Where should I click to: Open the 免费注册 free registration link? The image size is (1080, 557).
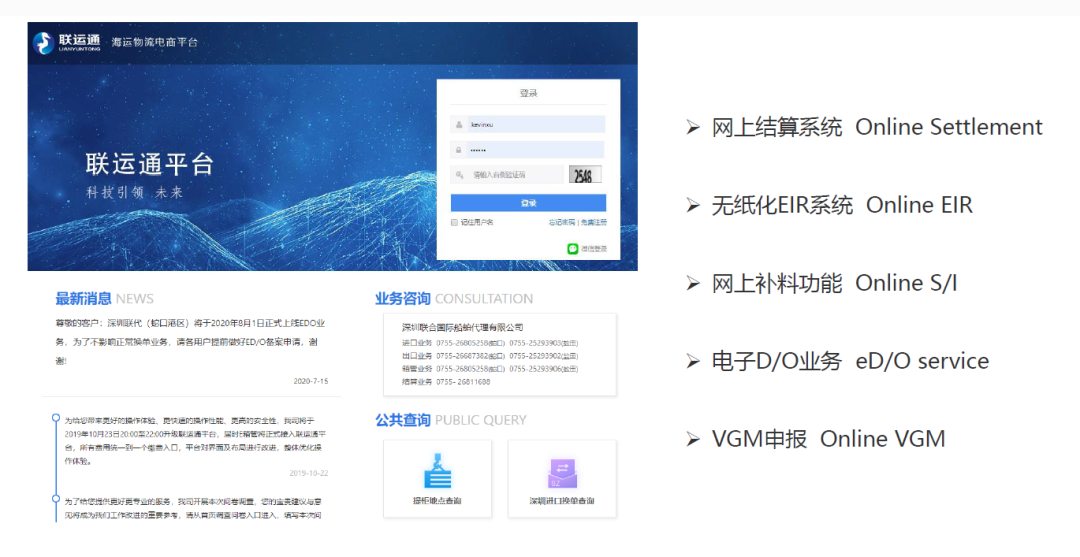click(594, 222)
